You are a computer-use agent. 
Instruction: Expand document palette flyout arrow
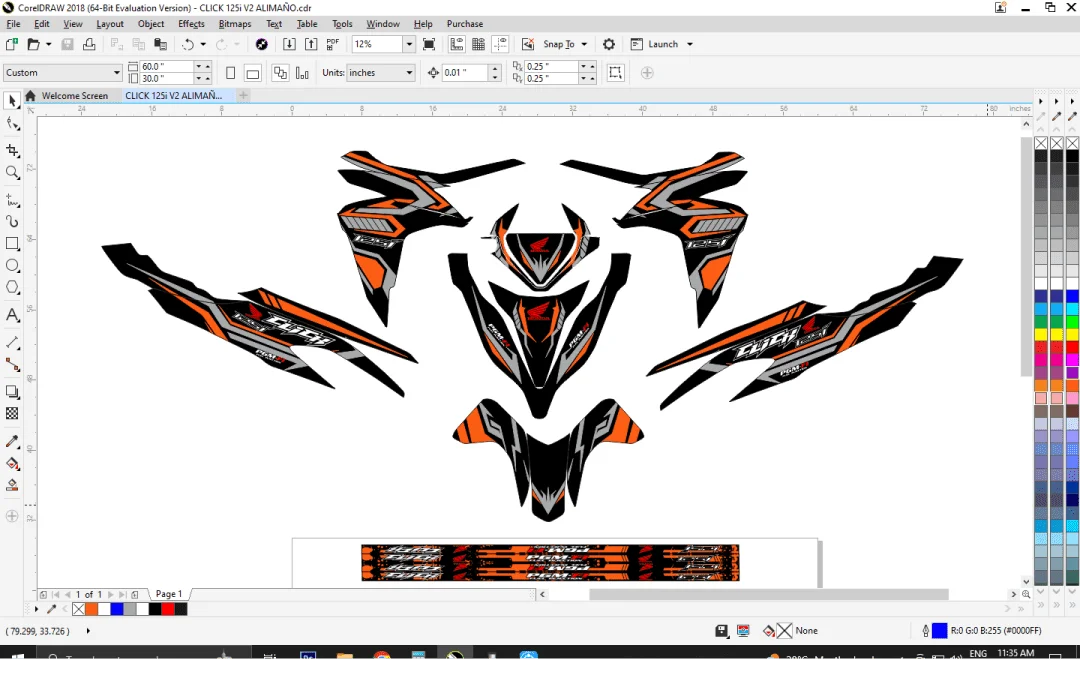click(37, 610)
